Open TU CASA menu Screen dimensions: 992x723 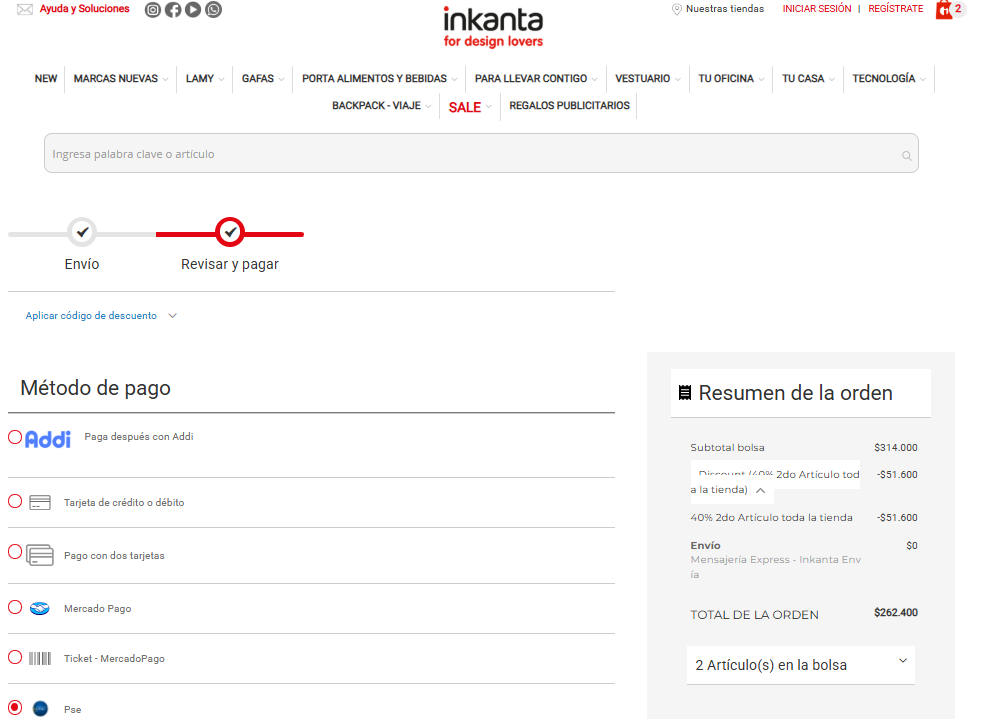pyautogui.click(x=808, y=78)
